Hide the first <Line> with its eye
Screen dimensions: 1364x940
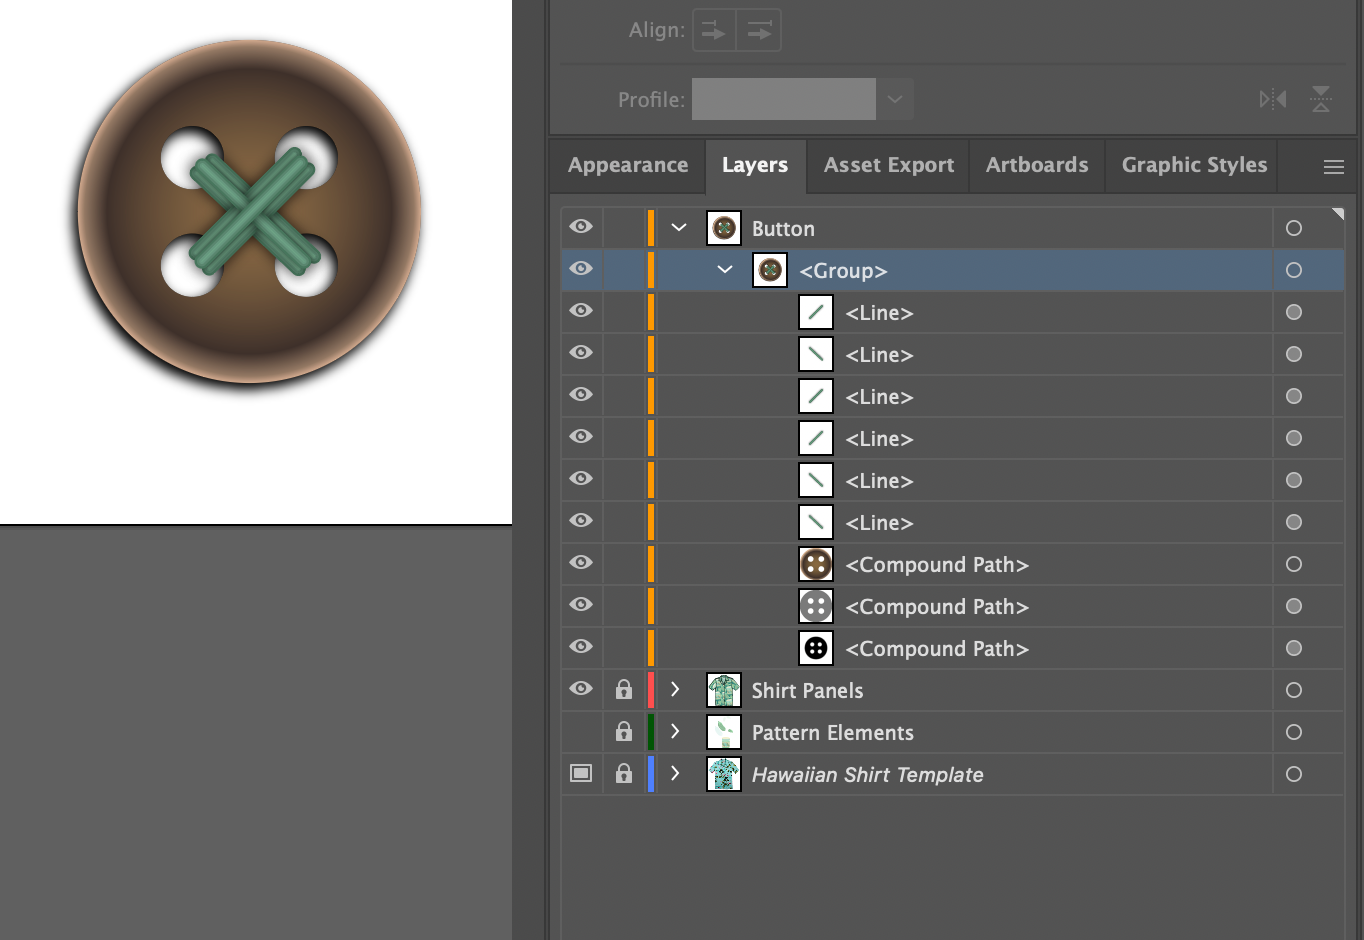point(581,311)
